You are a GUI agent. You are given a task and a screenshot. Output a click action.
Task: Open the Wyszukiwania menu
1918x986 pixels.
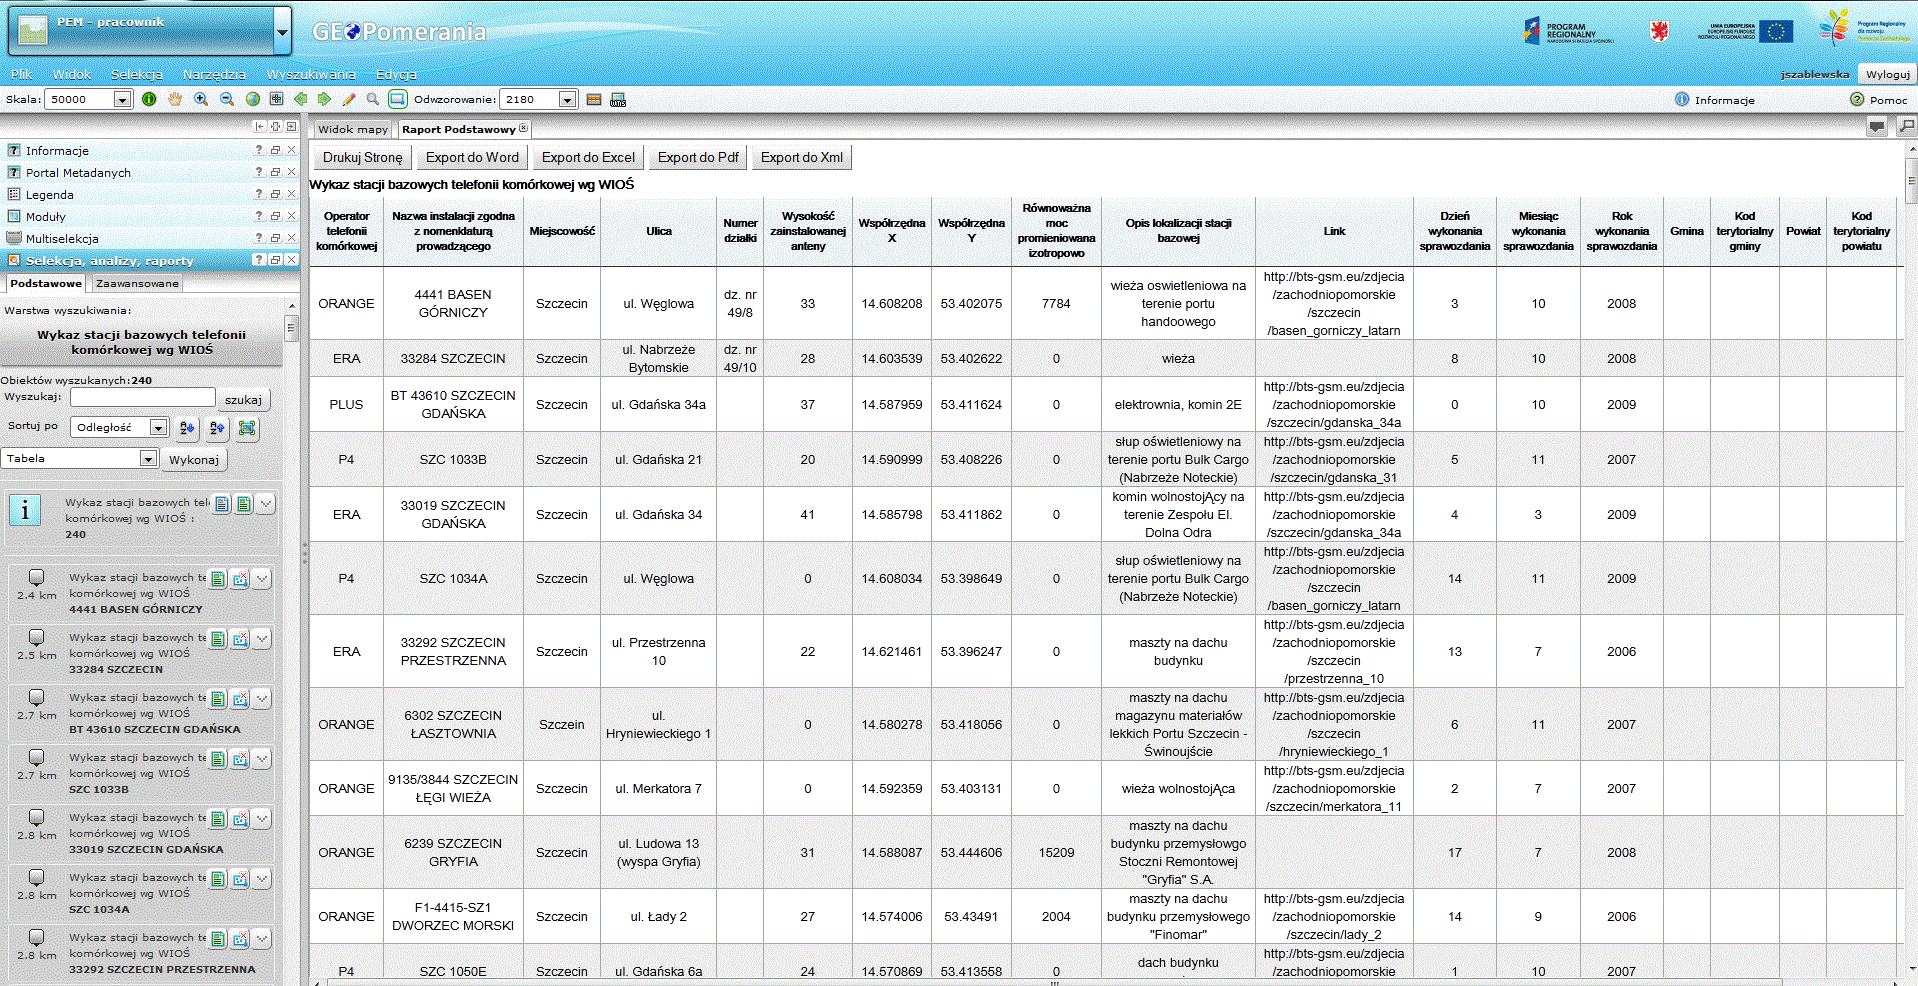(x=311, y=74)
